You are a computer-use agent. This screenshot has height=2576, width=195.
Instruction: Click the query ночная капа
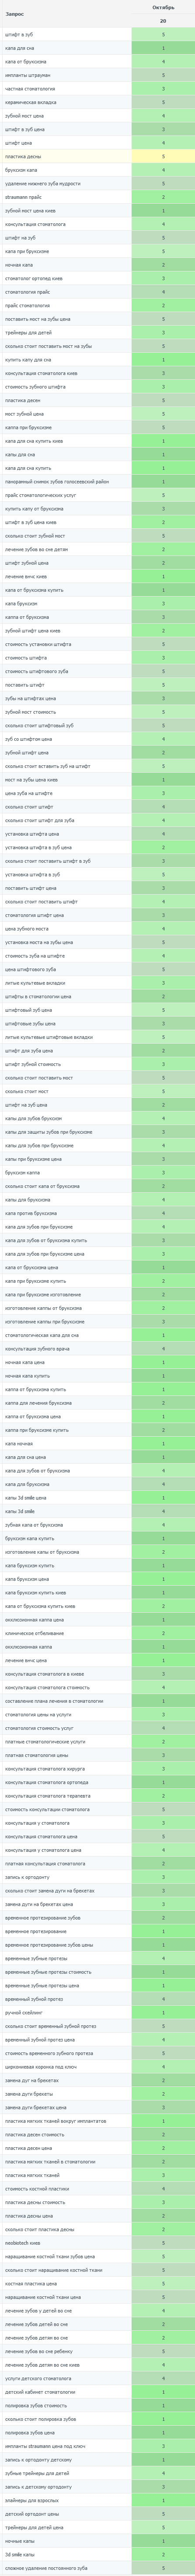point(18,265)
